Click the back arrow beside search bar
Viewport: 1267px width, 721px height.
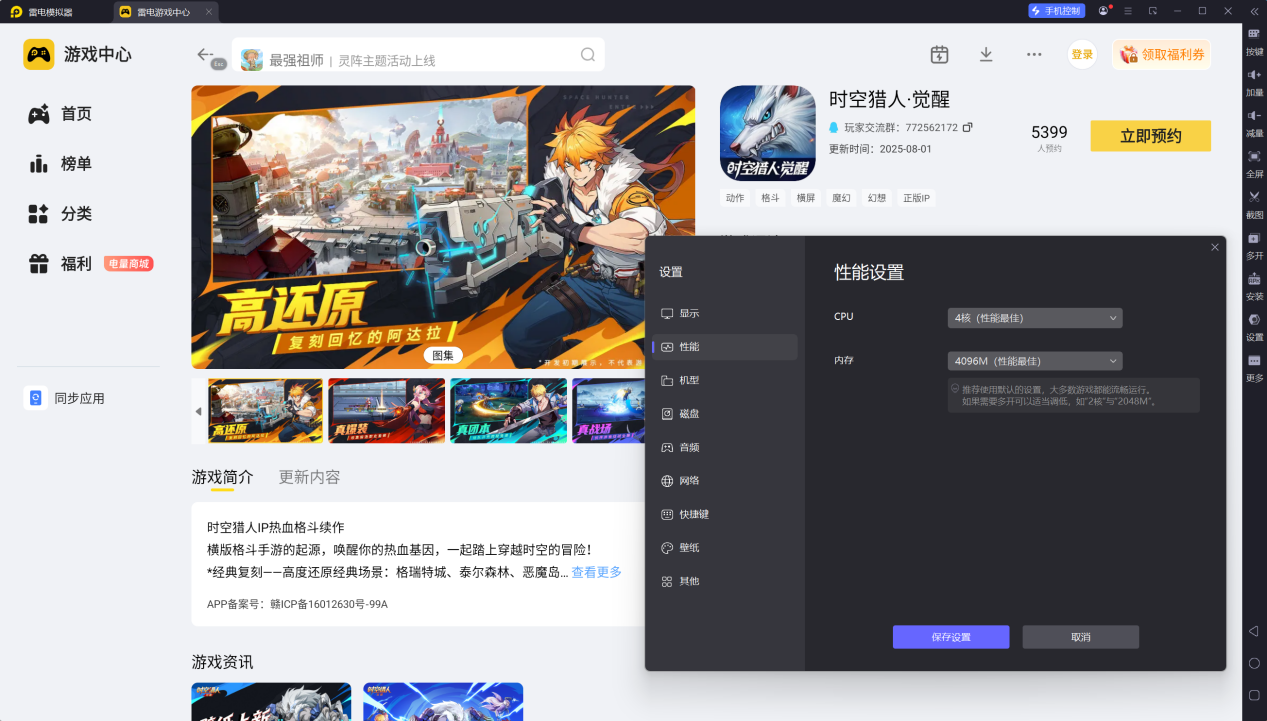206,54
